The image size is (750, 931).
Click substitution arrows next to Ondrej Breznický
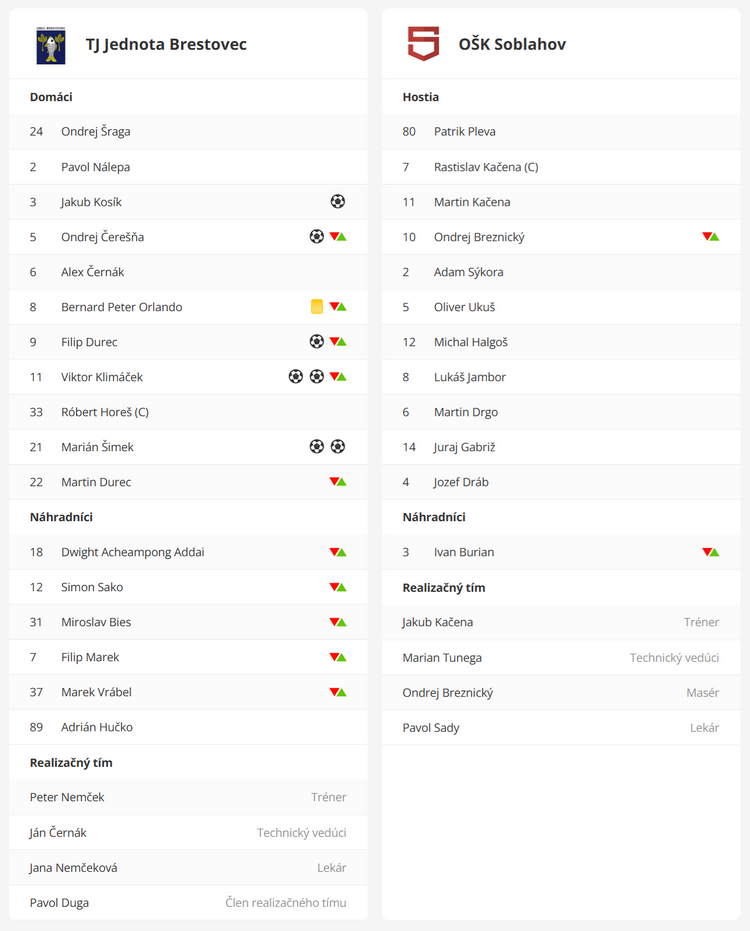711,236
